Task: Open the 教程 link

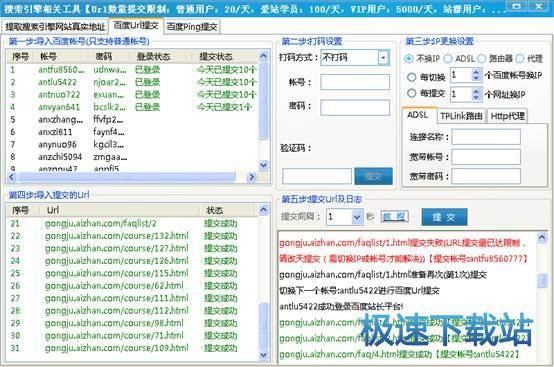Action: [394, 217]
